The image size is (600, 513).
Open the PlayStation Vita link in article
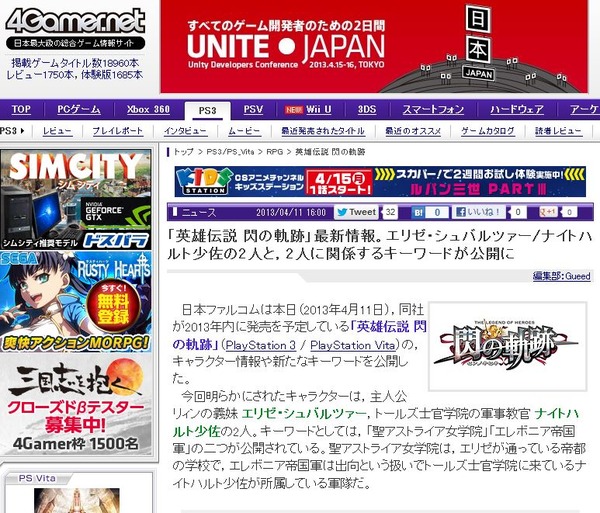pyautogui.click(x=352, y=345)
